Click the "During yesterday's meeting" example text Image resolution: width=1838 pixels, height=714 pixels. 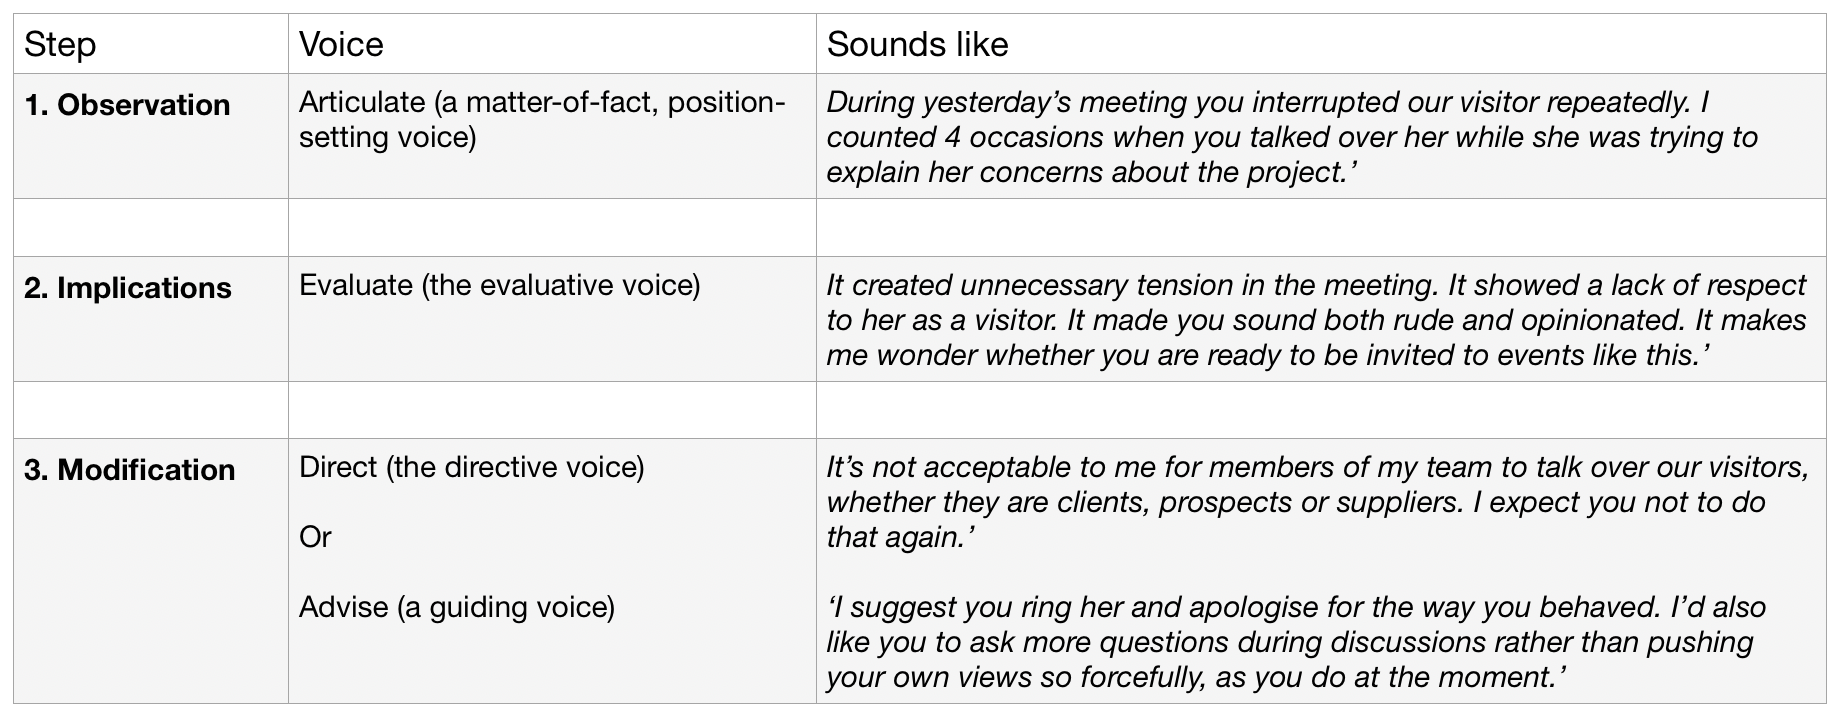1291,137
